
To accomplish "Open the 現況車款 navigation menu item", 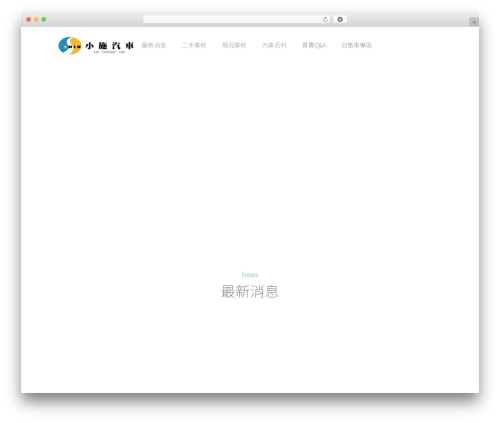I will [234, 45].
